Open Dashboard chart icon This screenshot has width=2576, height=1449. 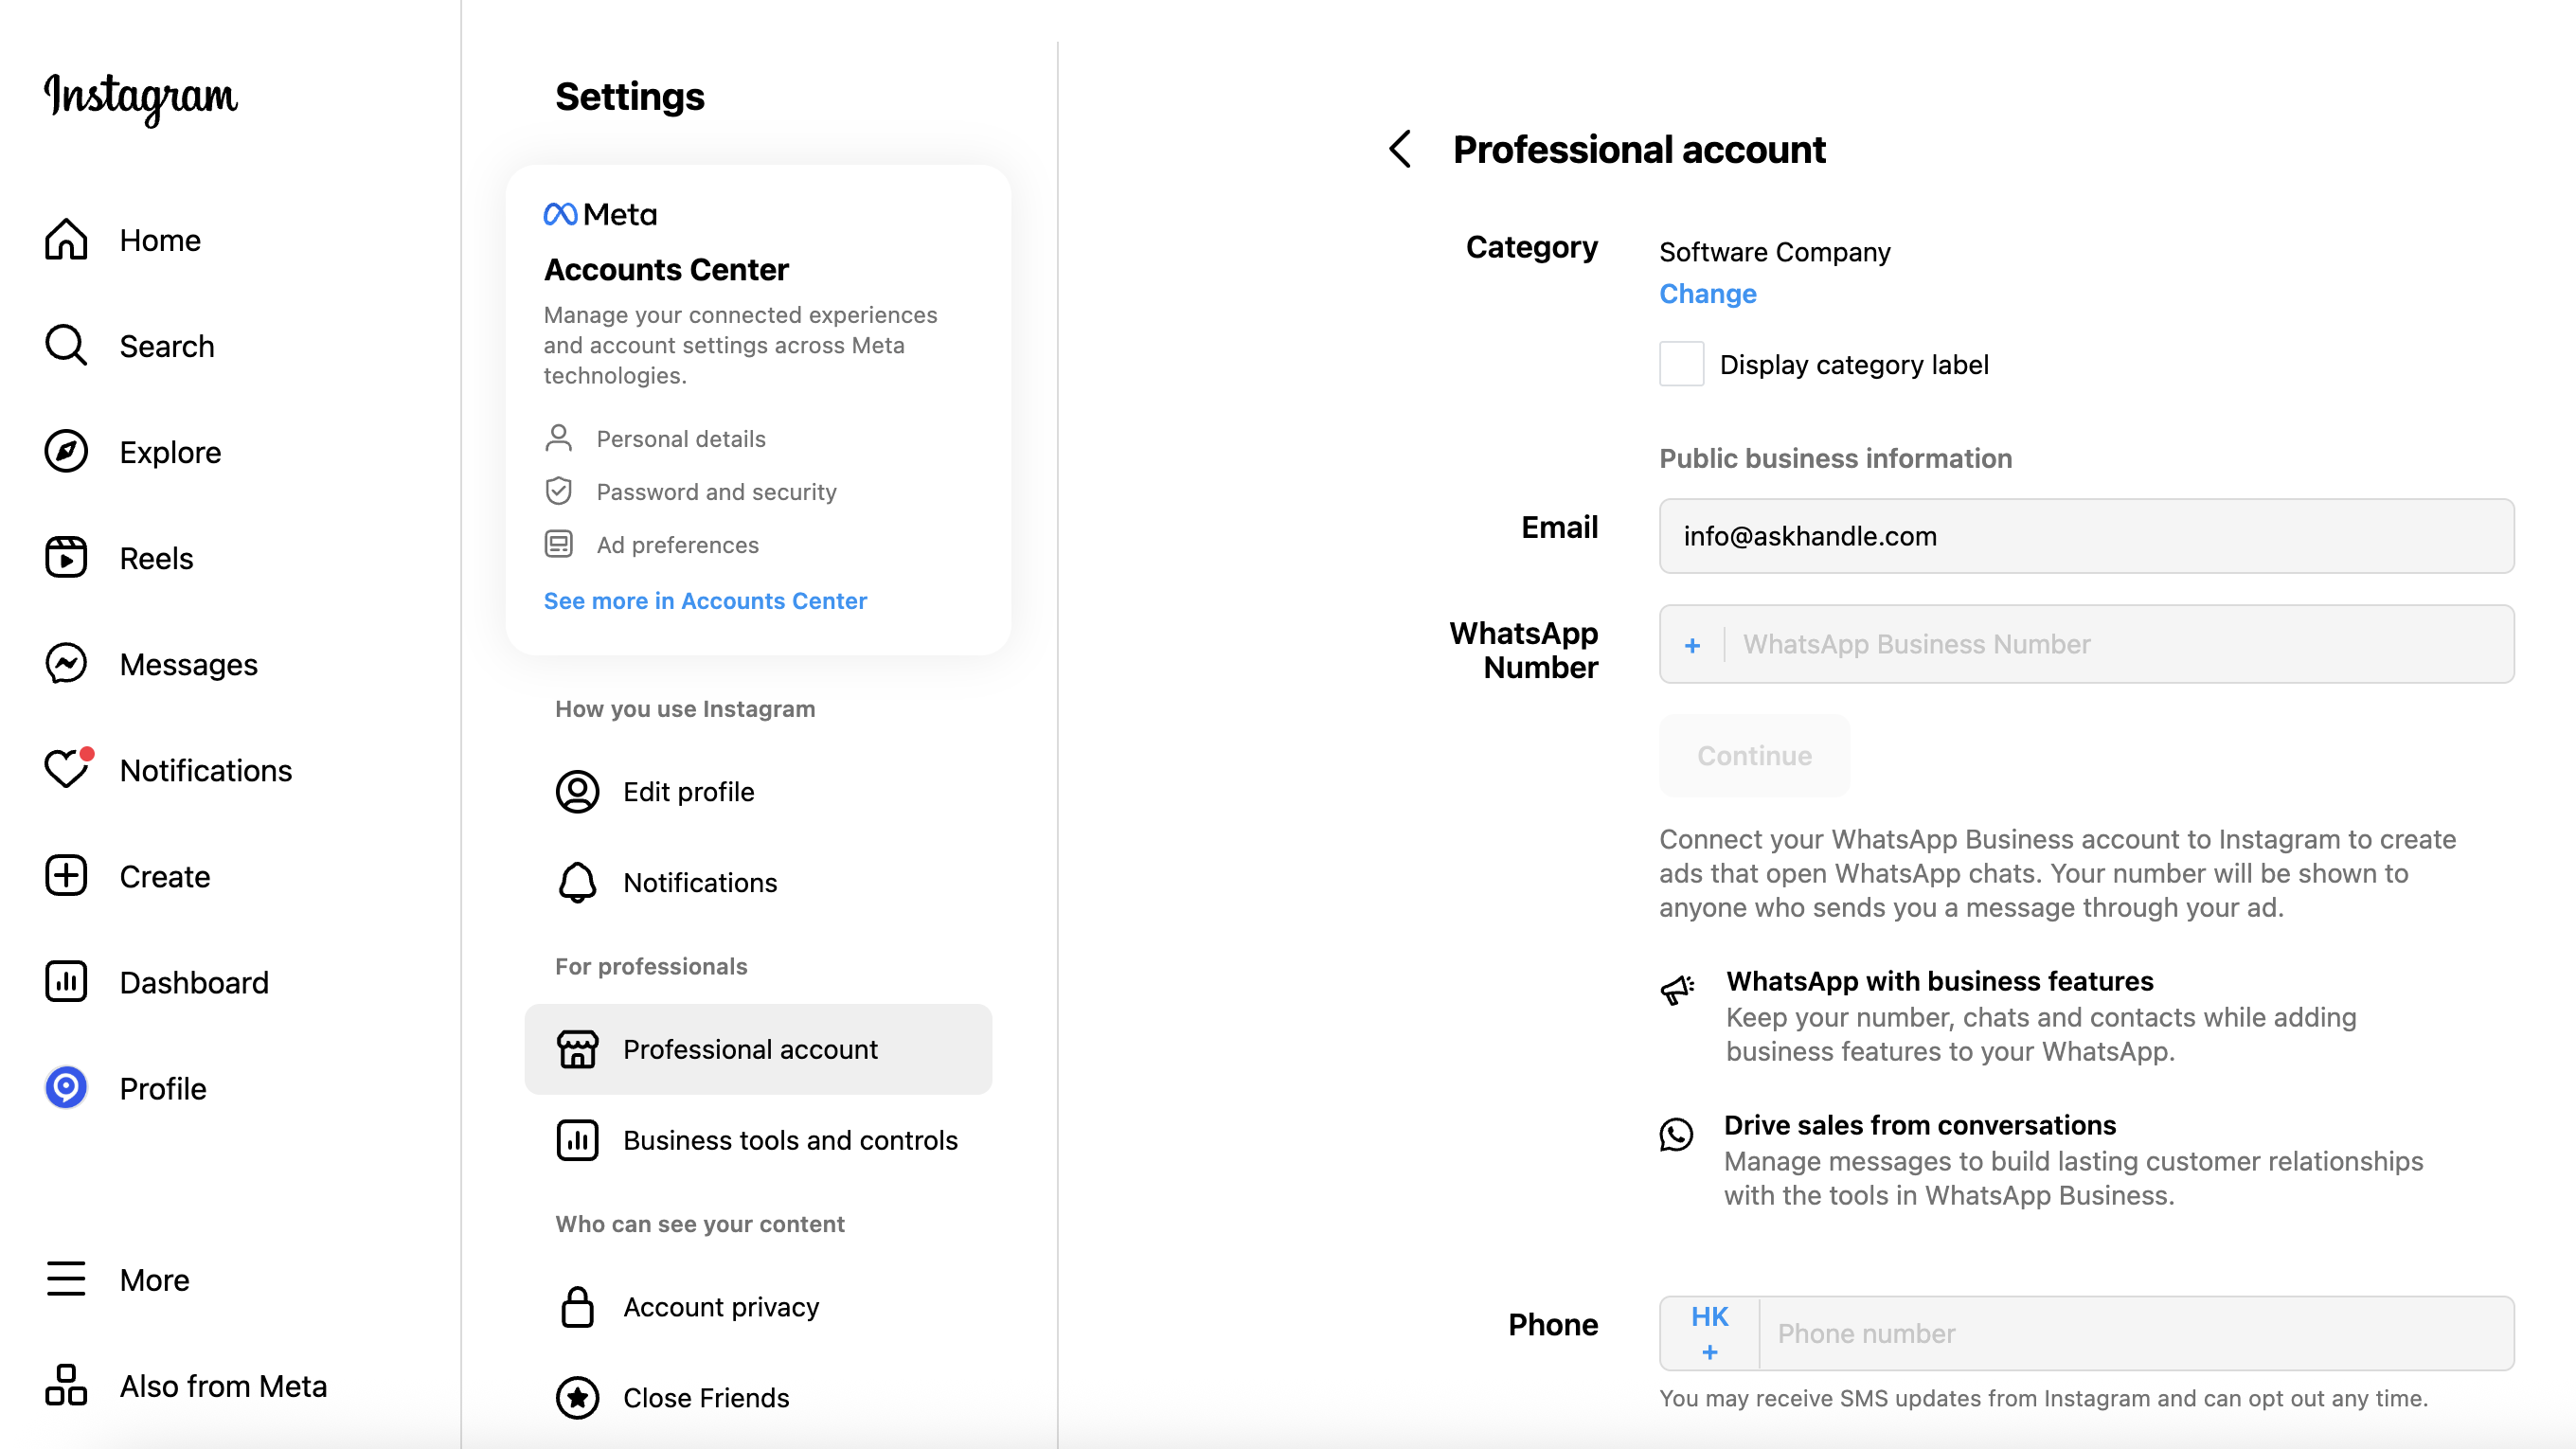[x=66, y=982]
